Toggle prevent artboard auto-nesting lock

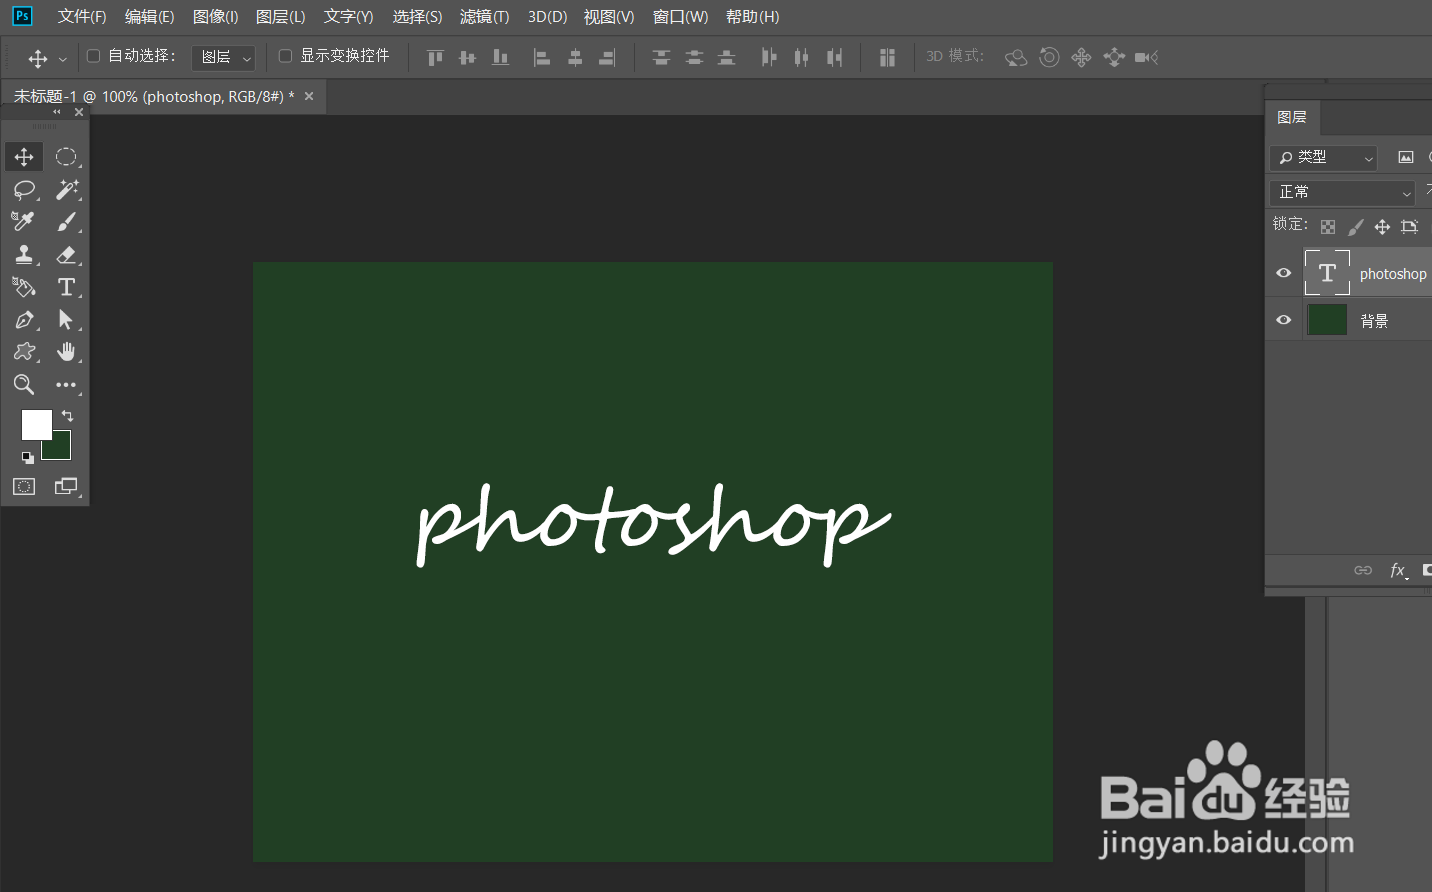point(1409,227)
